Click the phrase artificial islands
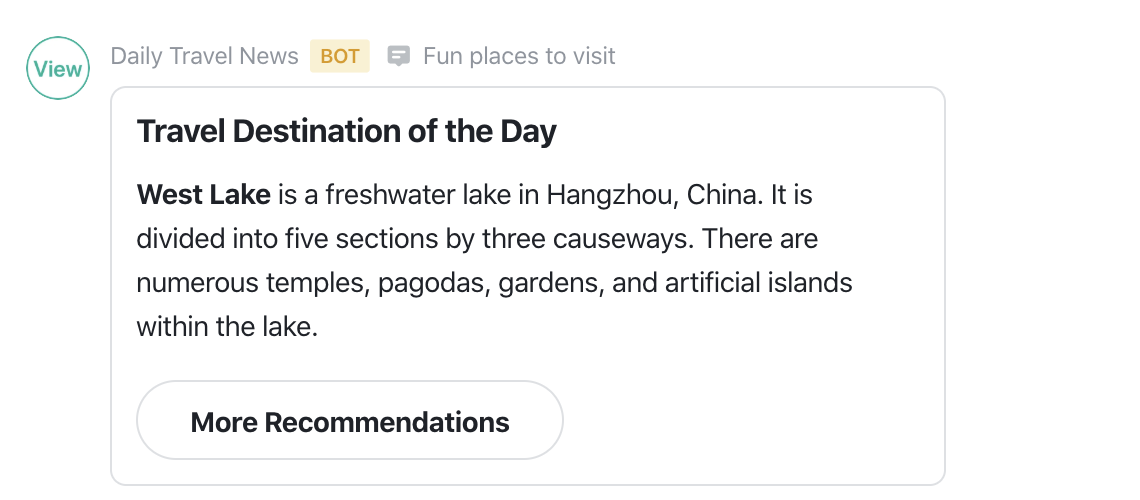Viewport: 1140px width, 500px height. click(758, 282)
